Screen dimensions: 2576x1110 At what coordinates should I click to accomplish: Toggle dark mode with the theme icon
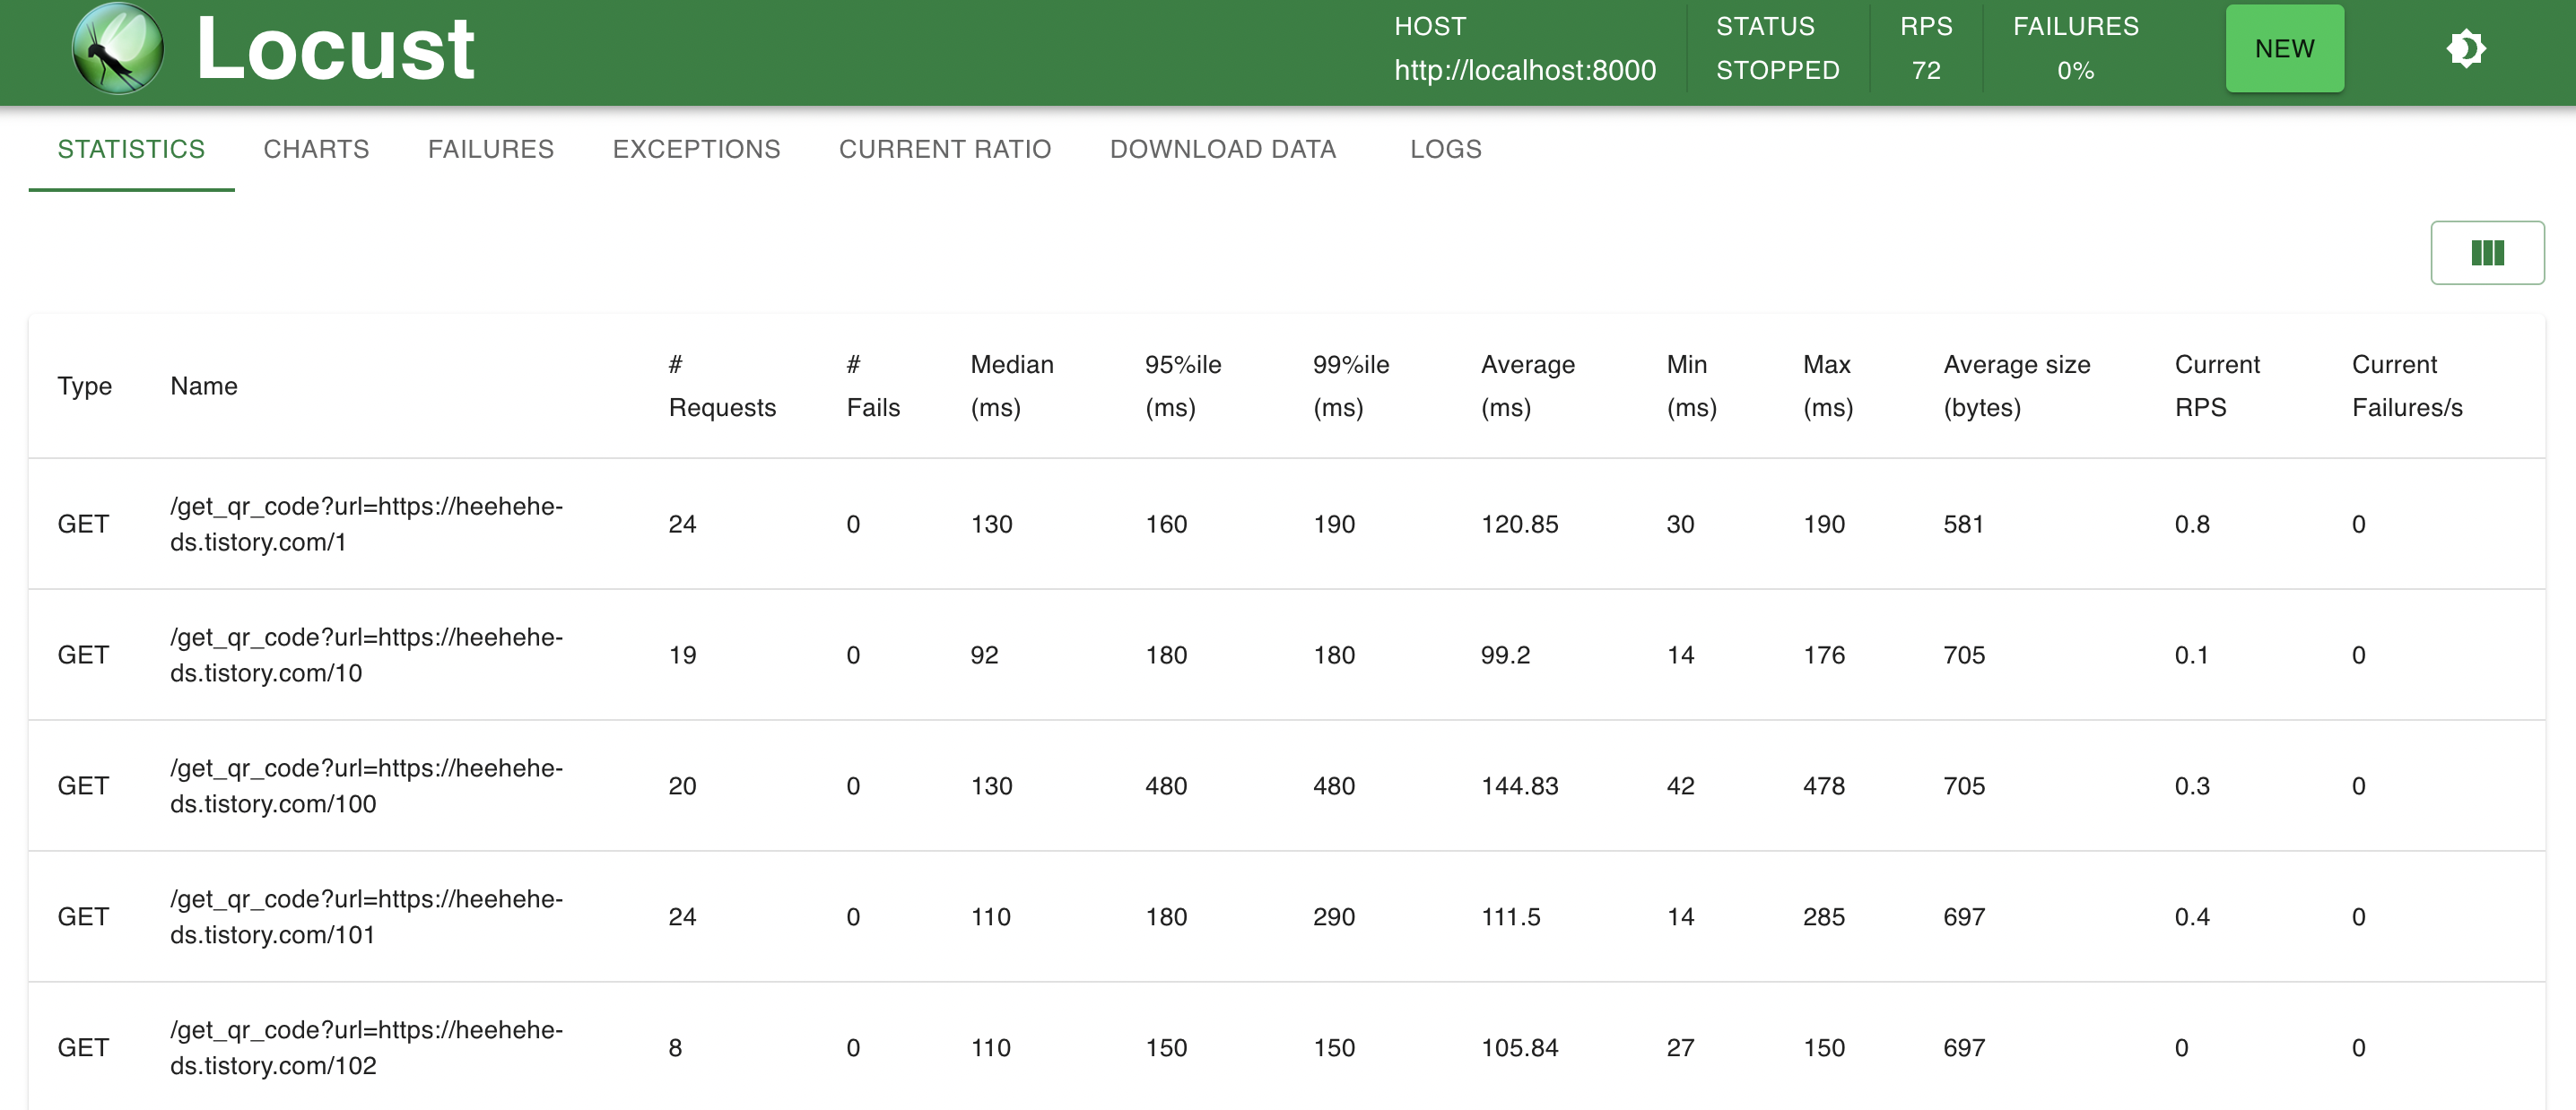pos(2465,49)
